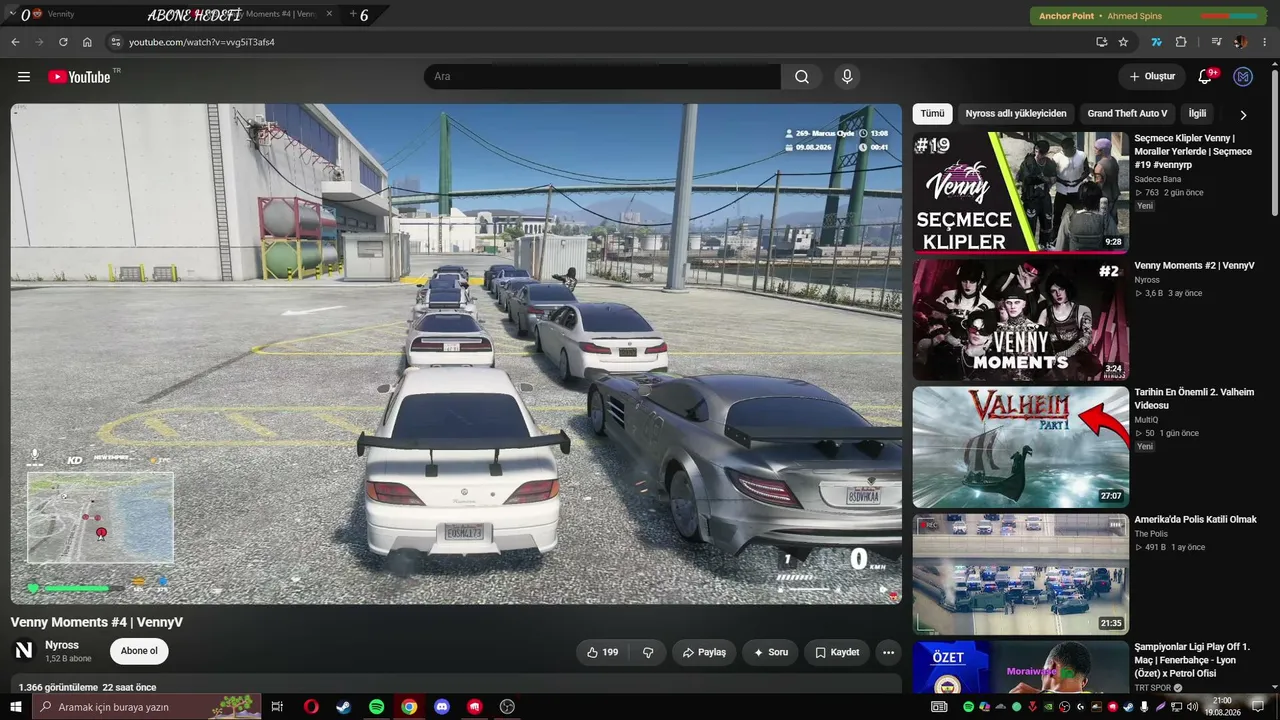Go back with the browser back arrow
This screenshot has width=1280, height=720.
pos(15,42)
